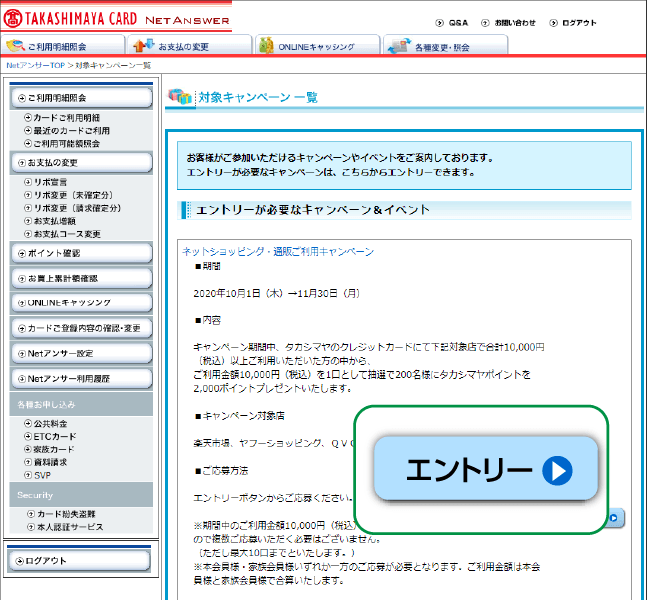Select お支払増額 in sidebar
The image size is (651, 600).
point(54,221)
